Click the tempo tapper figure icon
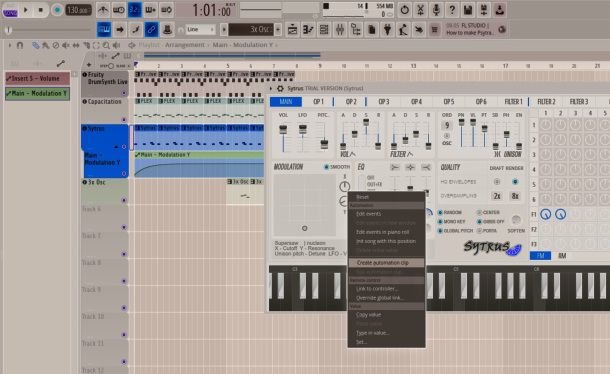The image size is (610, 374). [x=403, y=30]
